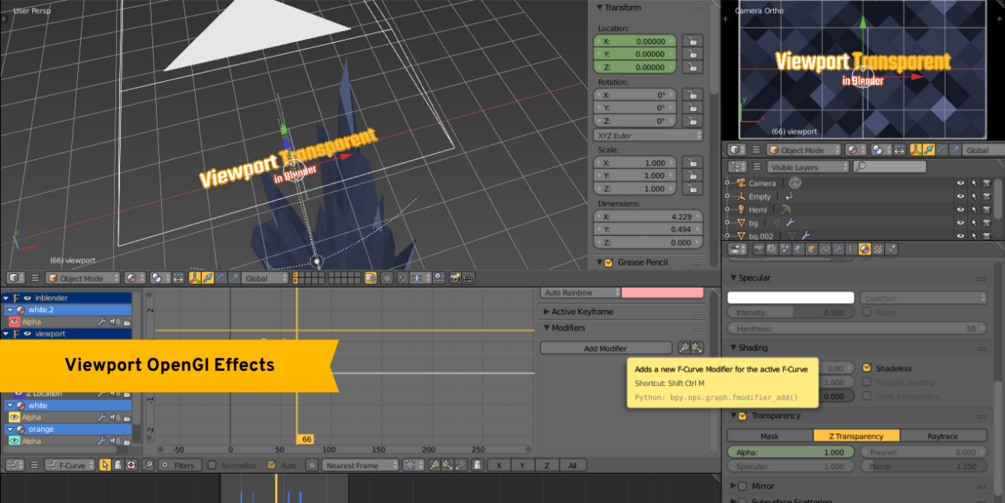
Task: Enable the Mirror checkbox
Action: (x=742, y=486)
